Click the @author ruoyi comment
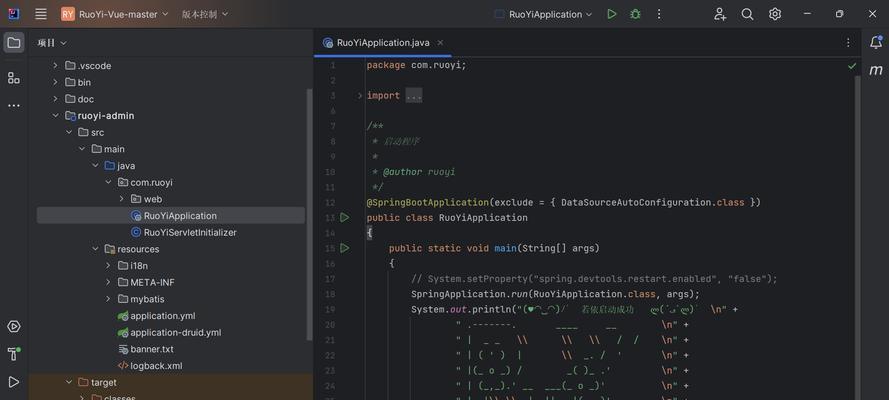Image resolution: width=889 pixels, height=400 pixels. click(x=419, y=172)
